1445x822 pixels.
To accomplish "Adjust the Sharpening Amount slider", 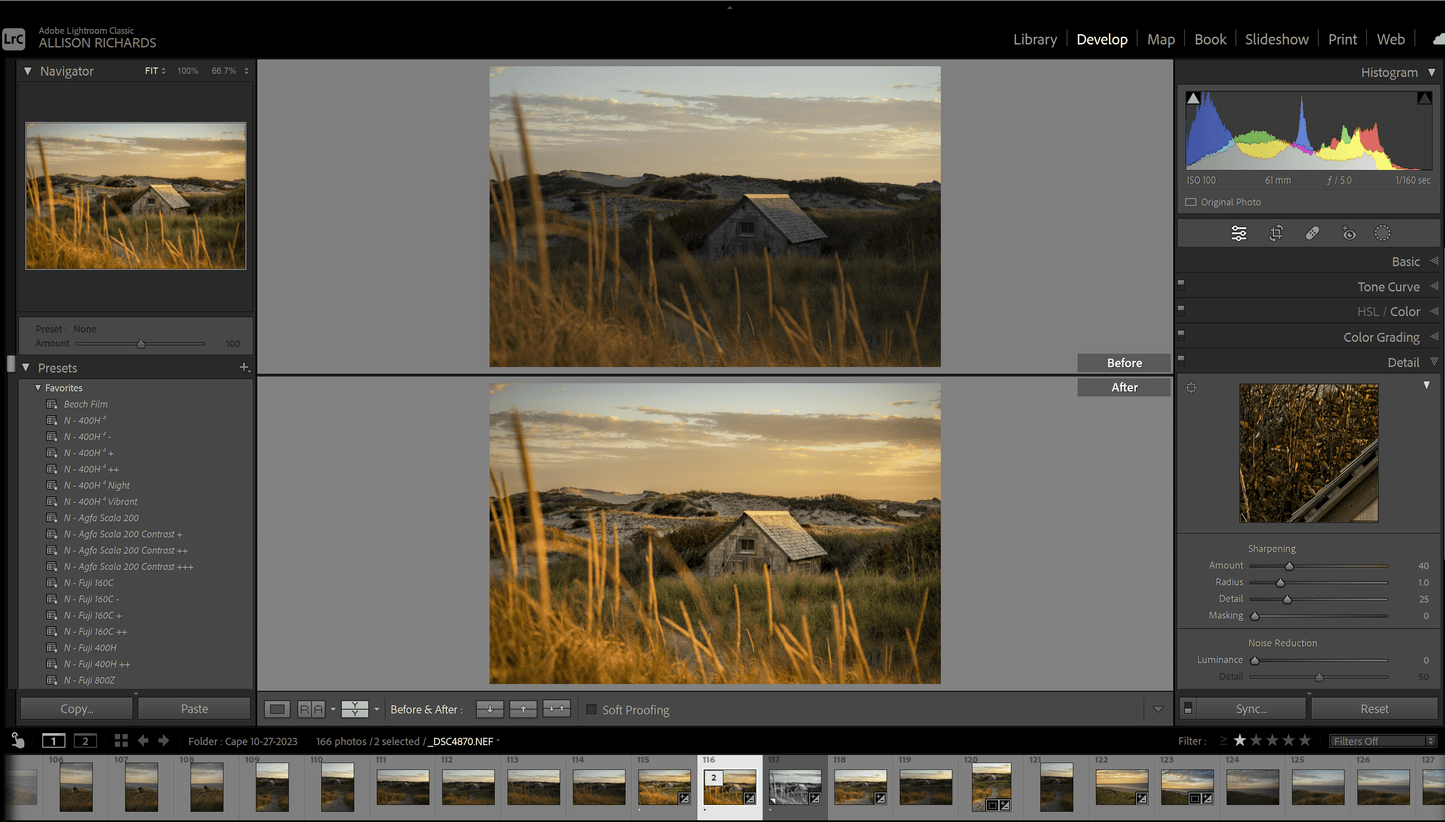I will 1289,566.
